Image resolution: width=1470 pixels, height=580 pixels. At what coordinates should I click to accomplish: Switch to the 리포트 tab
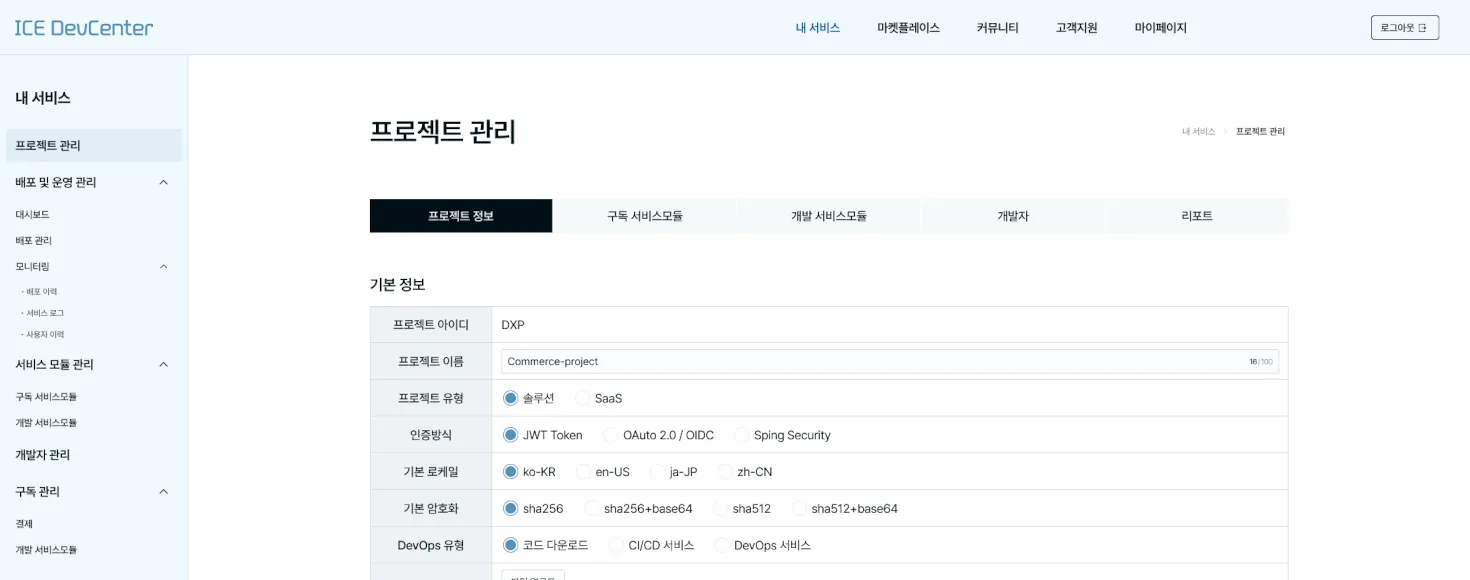point(1196,215)
